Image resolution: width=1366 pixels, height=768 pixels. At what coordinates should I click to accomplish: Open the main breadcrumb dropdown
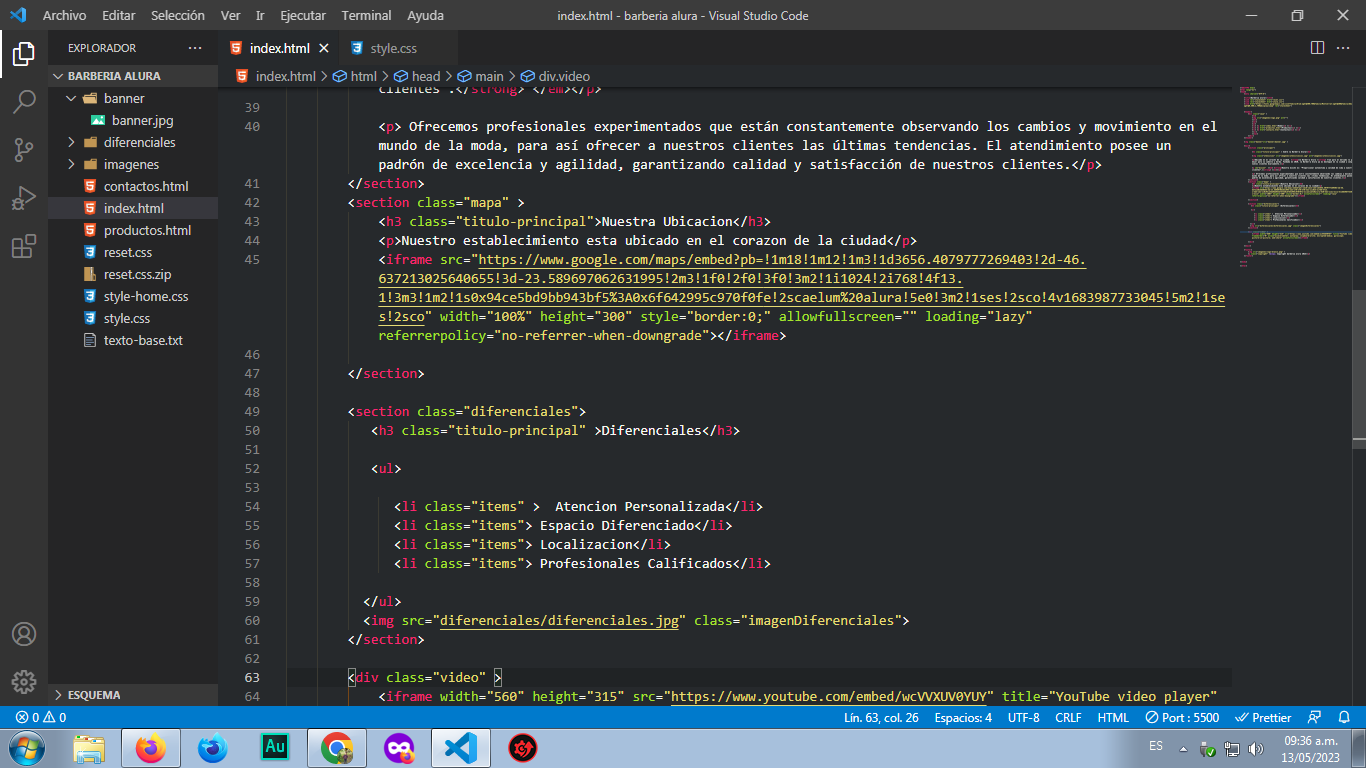[x=481, y=76]
